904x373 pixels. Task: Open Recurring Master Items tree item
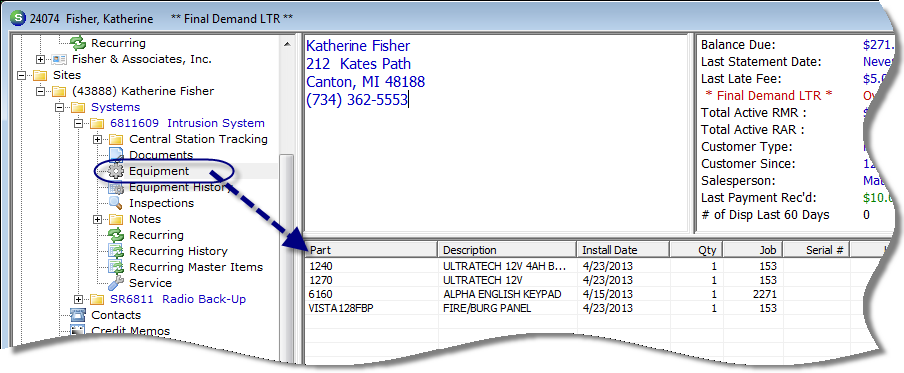point(196,267)
